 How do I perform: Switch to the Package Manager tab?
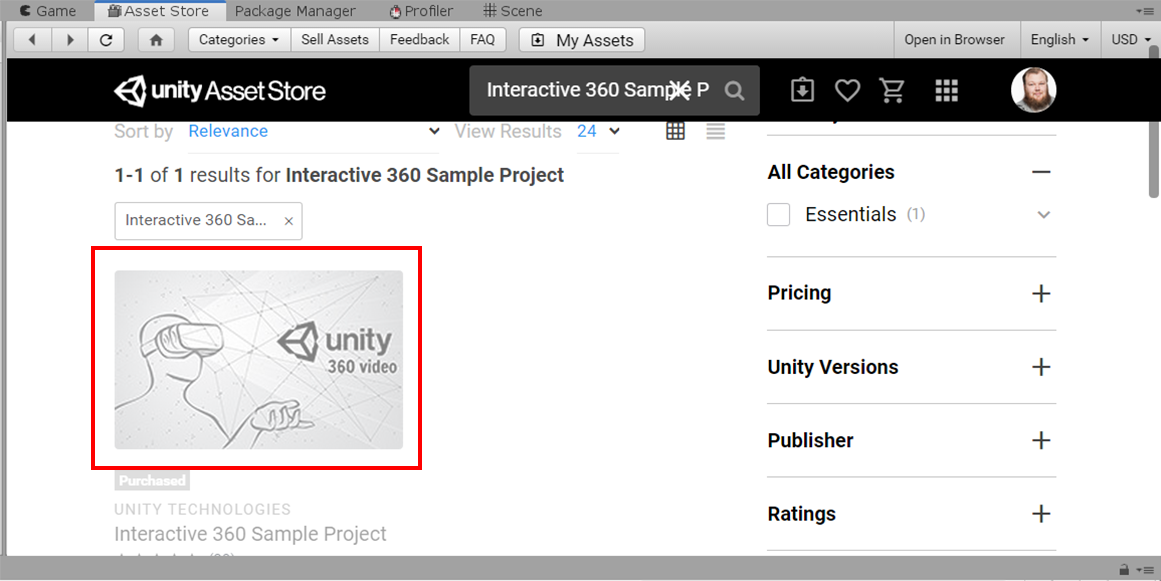point(295,11)
